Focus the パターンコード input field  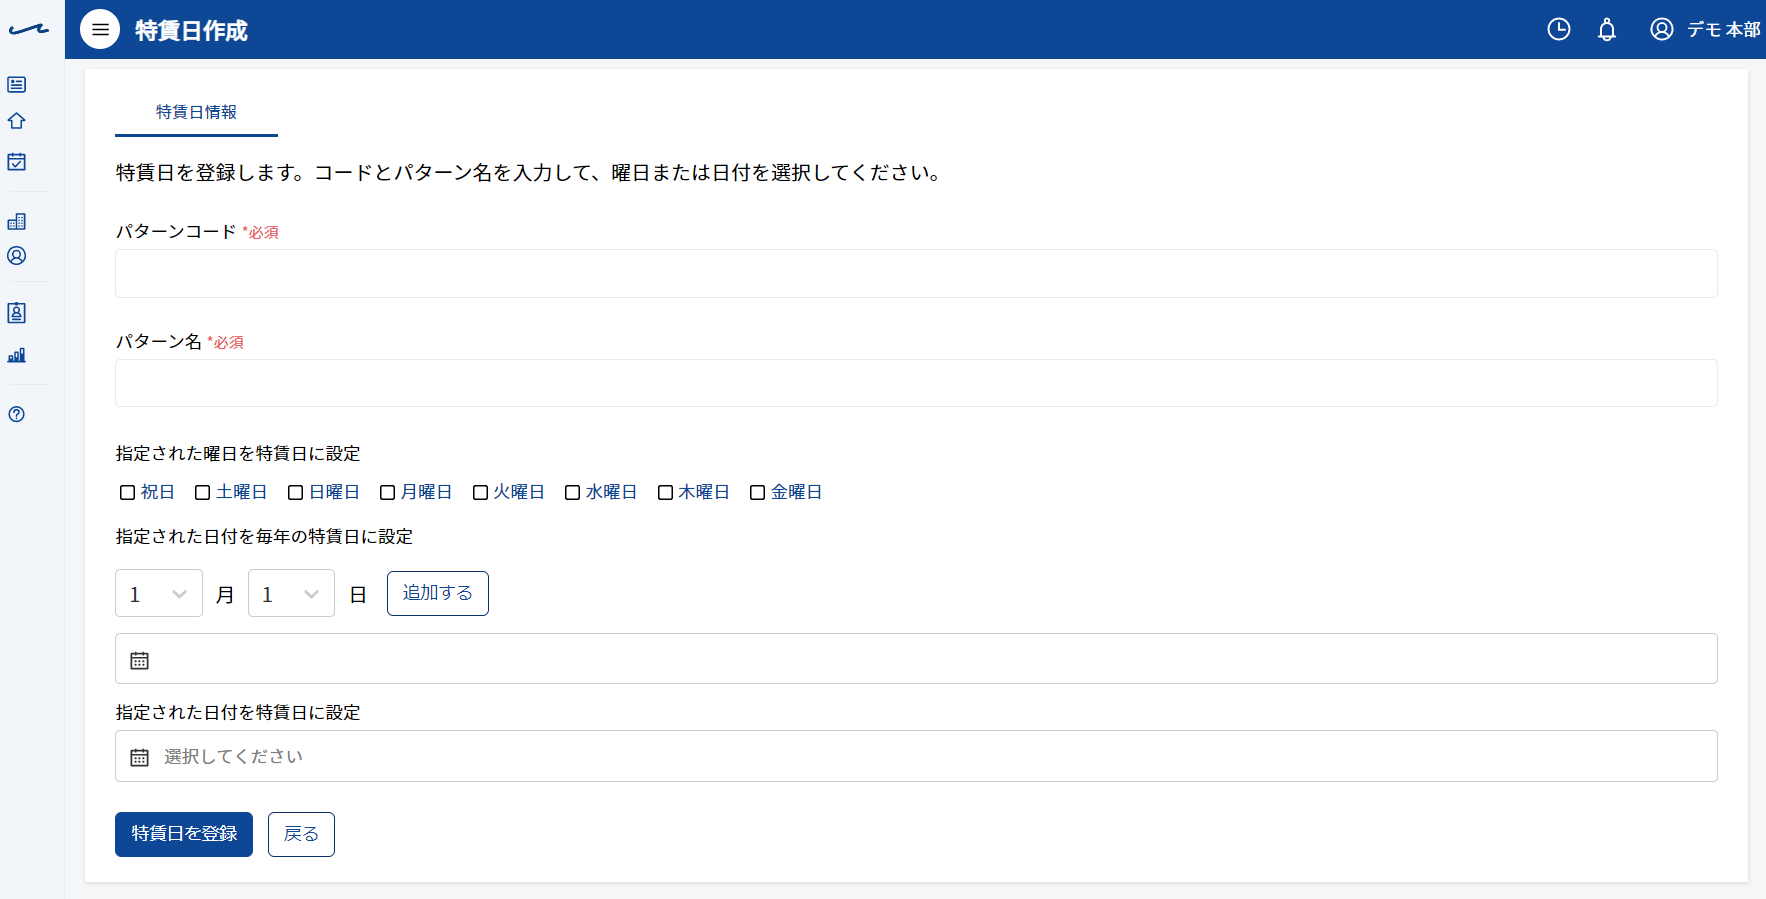coord(916,274)
